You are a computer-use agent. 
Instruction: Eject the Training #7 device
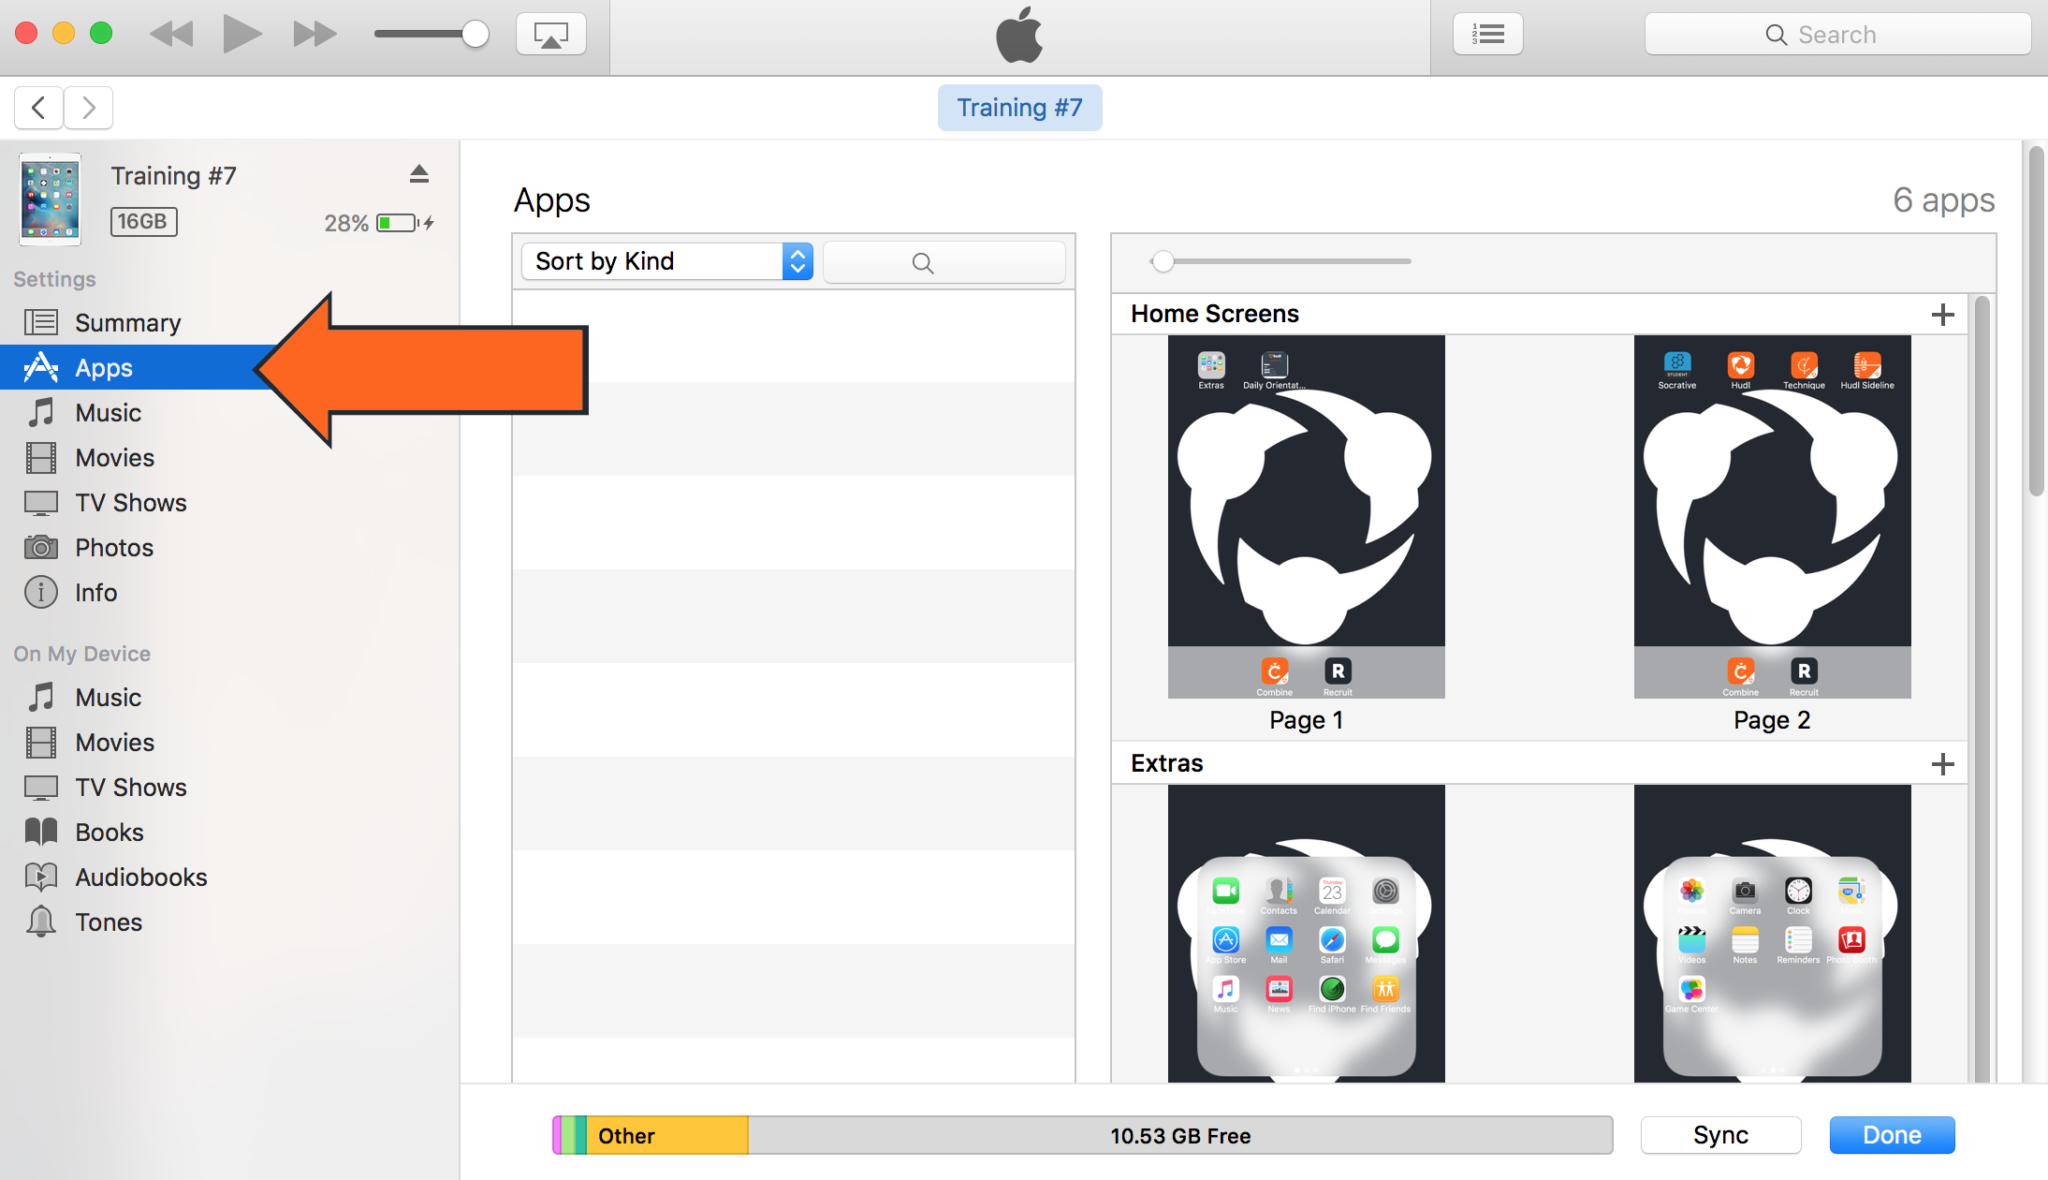[419, 174]
